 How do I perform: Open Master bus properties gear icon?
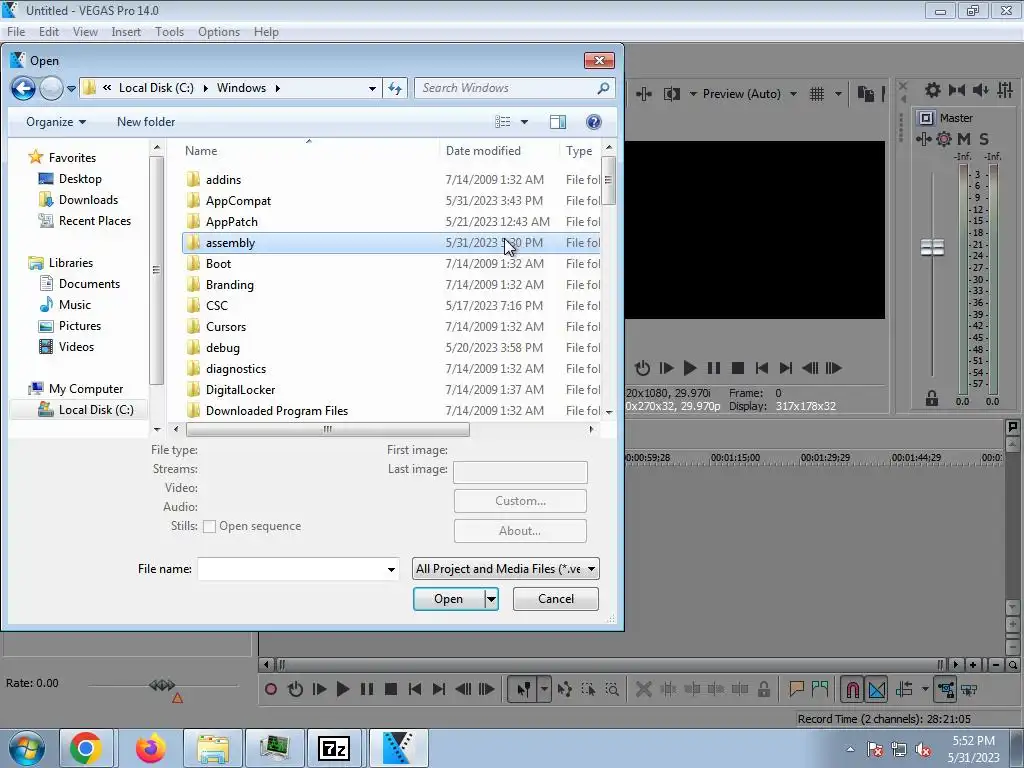(933, 90)
